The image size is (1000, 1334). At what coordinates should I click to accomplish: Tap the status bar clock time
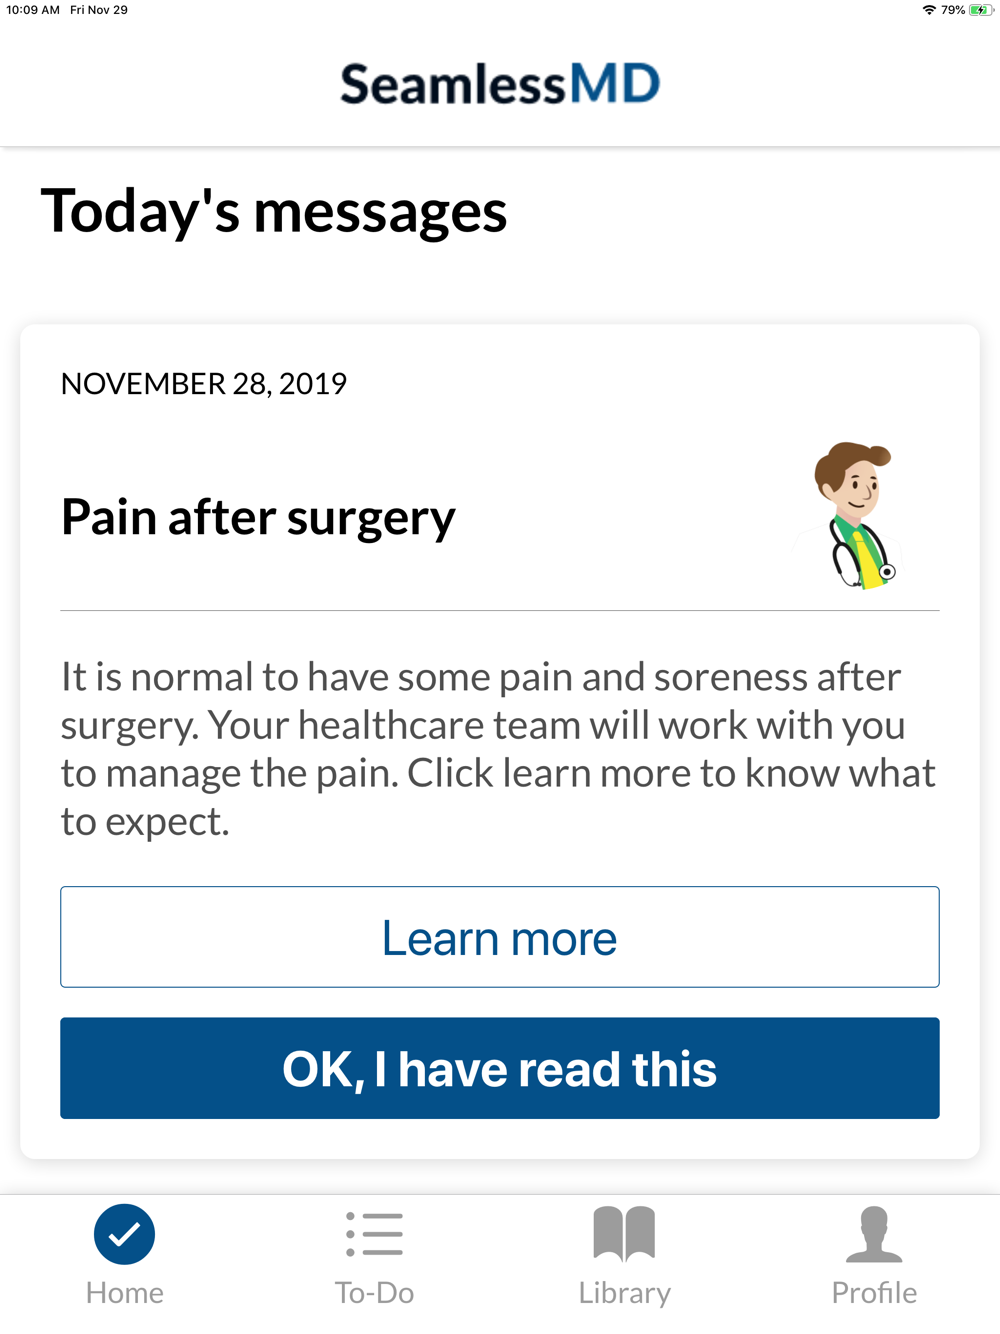coord(33,10)
